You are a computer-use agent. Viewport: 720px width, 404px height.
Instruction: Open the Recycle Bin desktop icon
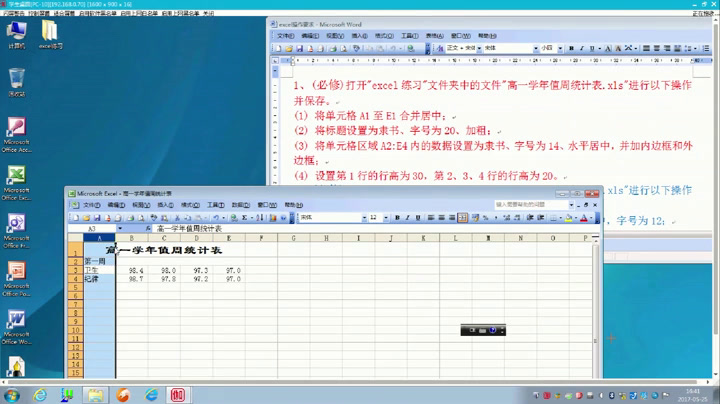click(x=17, y=80)
